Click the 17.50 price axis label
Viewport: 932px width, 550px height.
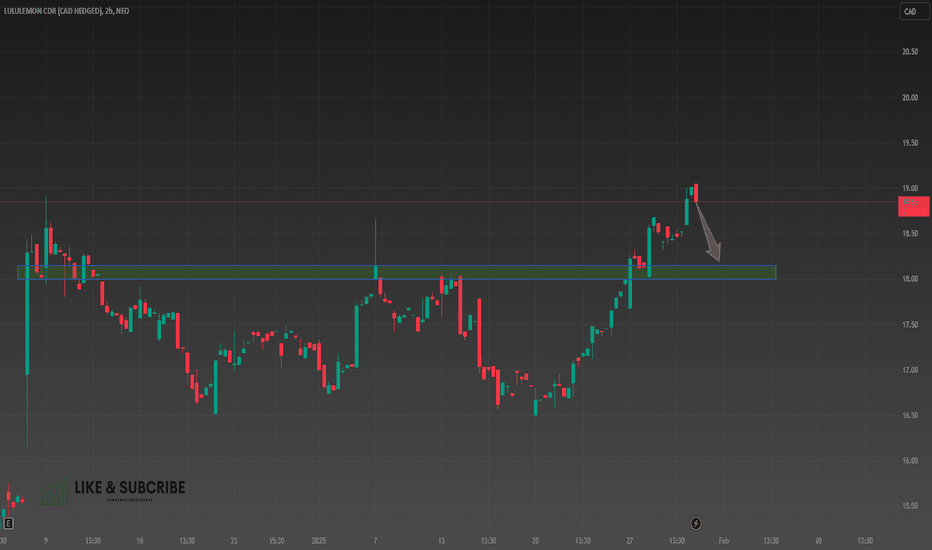point(909,325)
